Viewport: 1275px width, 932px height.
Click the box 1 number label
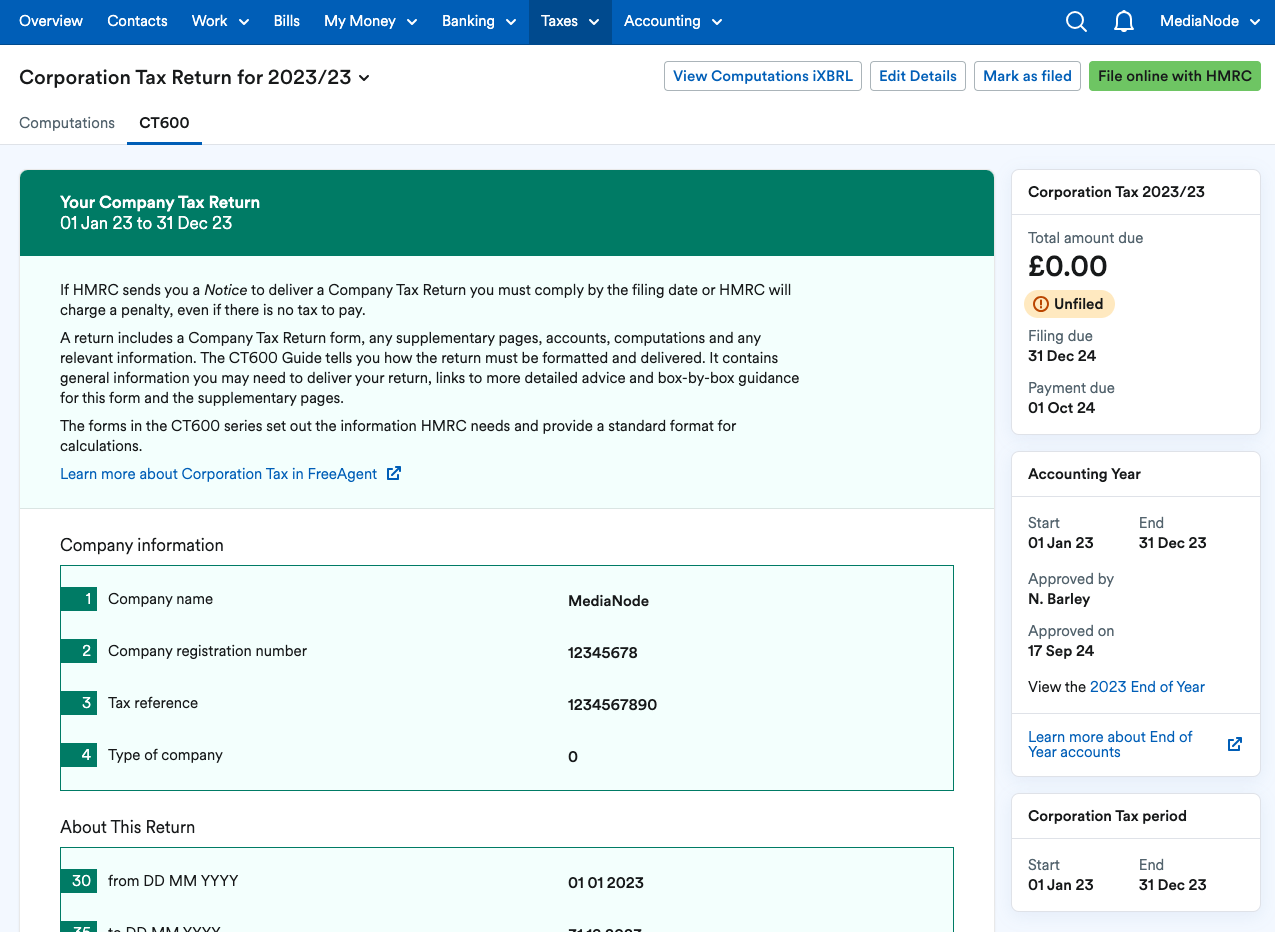78,599
